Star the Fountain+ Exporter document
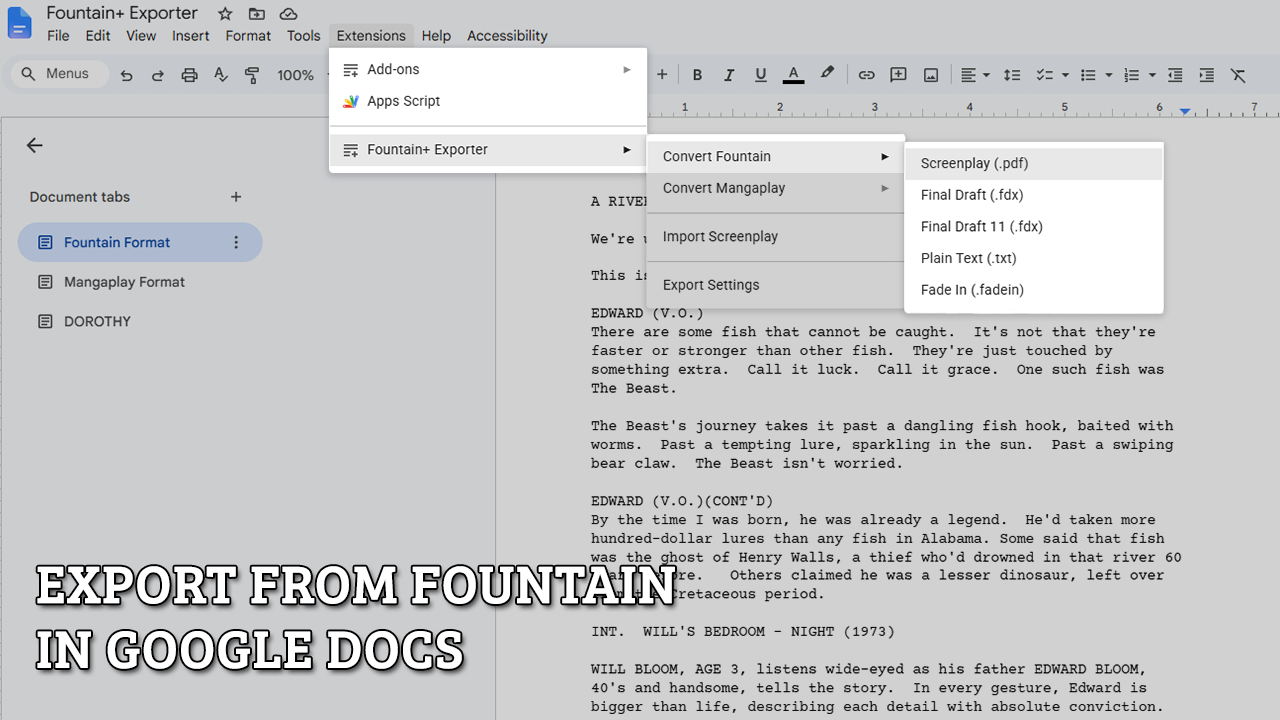 tap(225, 14)
